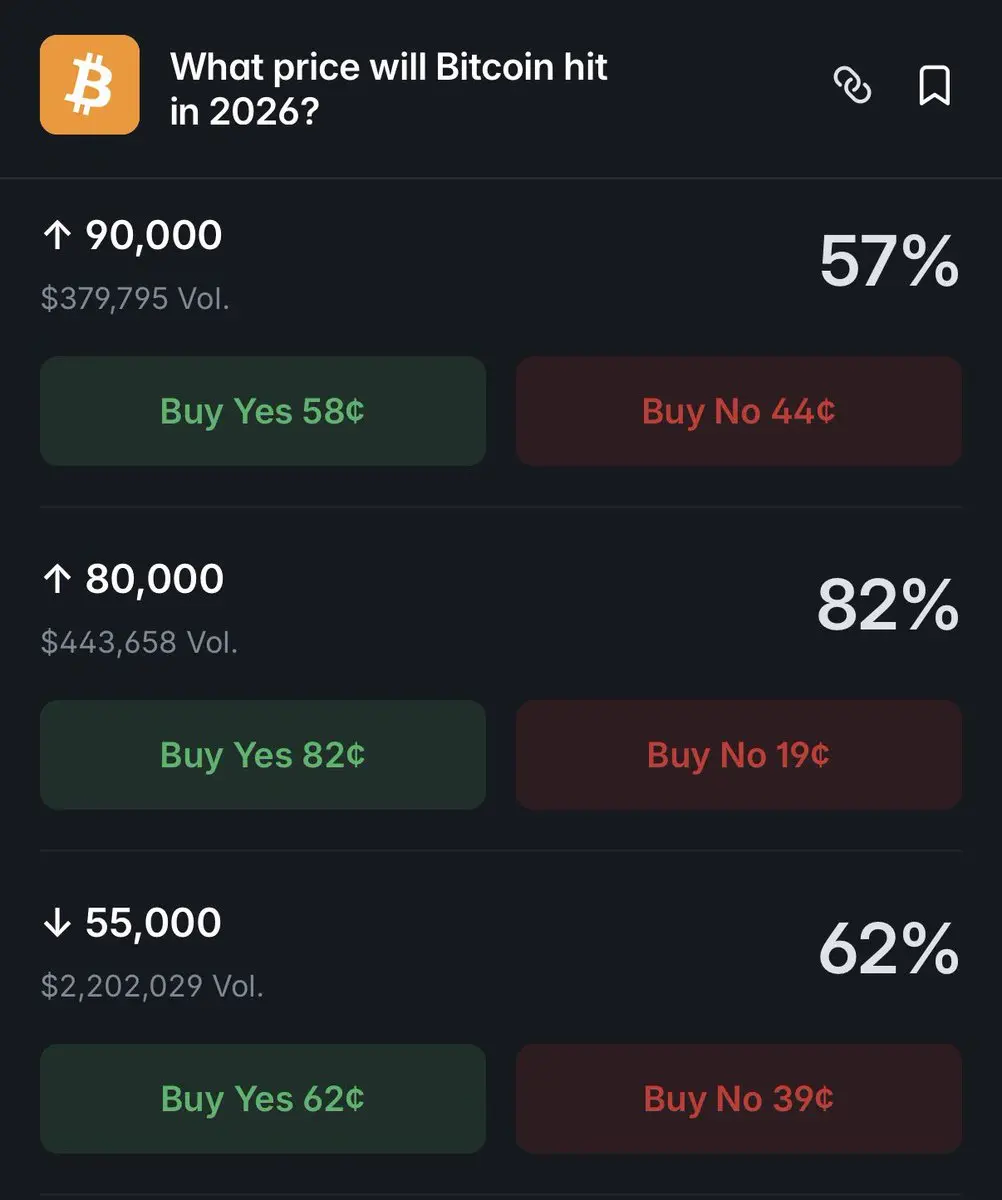Buy No at 44¢ for 90,000
This screenshot has height=1200, width=1002.
coord(739,411)
